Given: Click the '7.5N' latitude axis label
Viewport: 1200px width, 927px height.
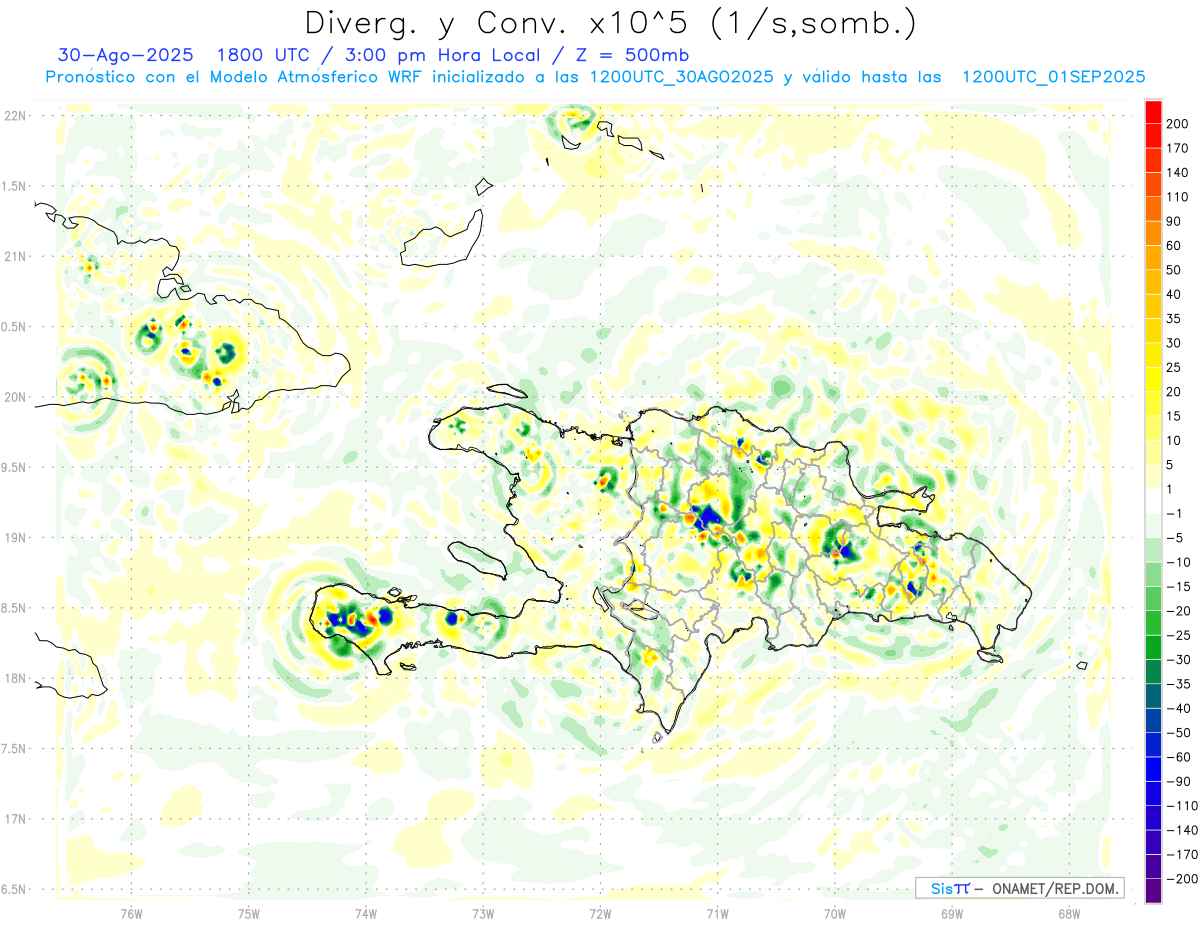Looking at the screenshot, I should (15, 749).
